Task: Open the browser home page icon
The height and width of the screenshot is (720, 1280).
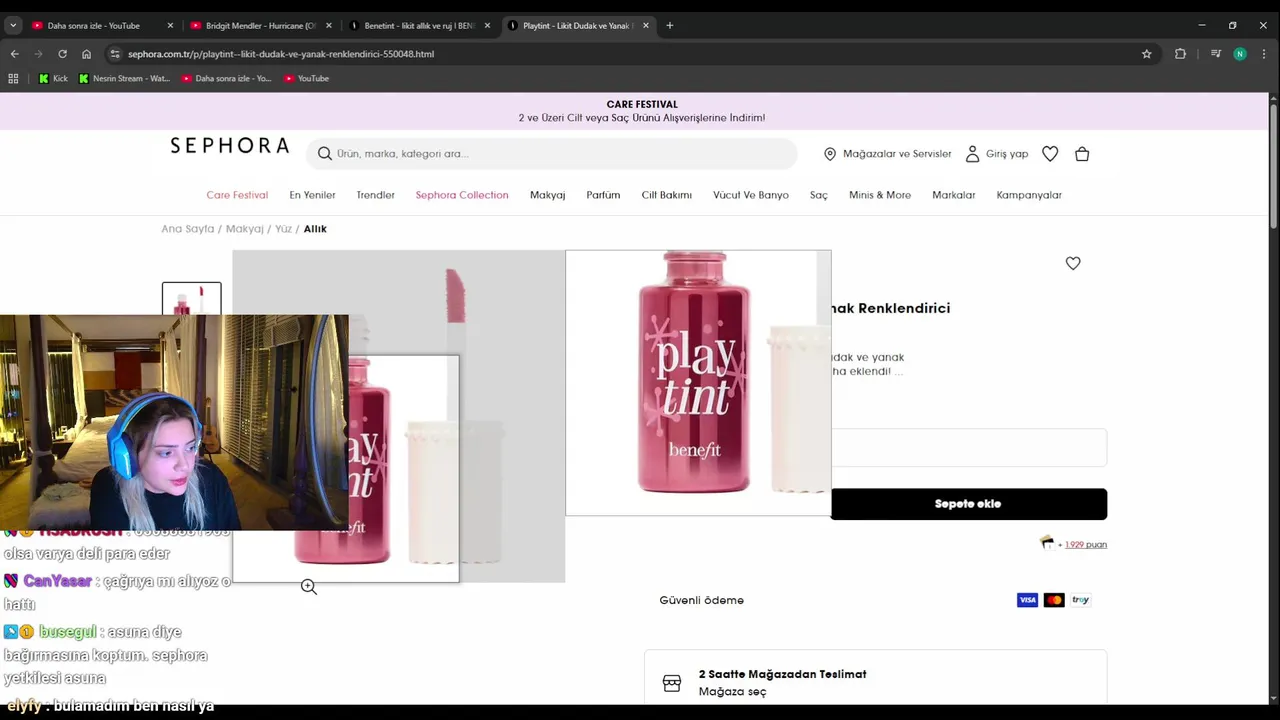Action: 86,54
